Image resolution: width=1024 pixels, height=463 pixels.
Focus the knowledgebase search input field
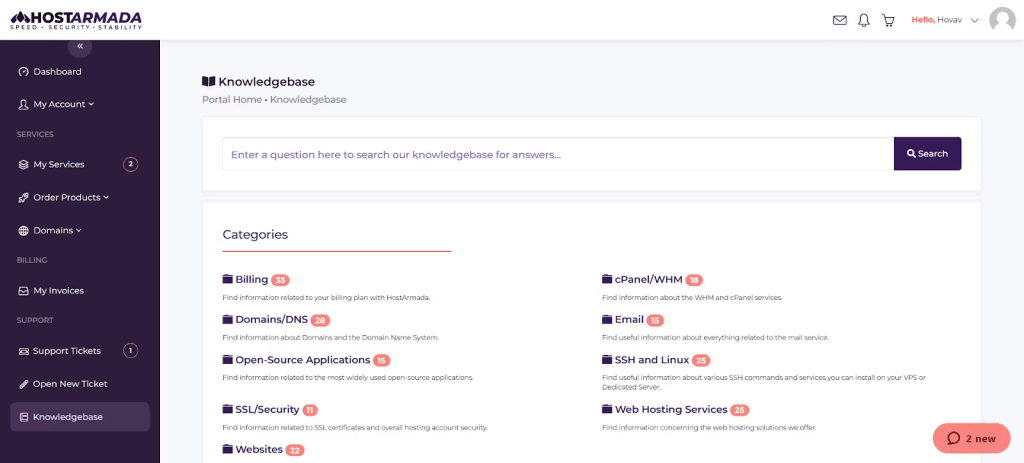pos(557,154)
